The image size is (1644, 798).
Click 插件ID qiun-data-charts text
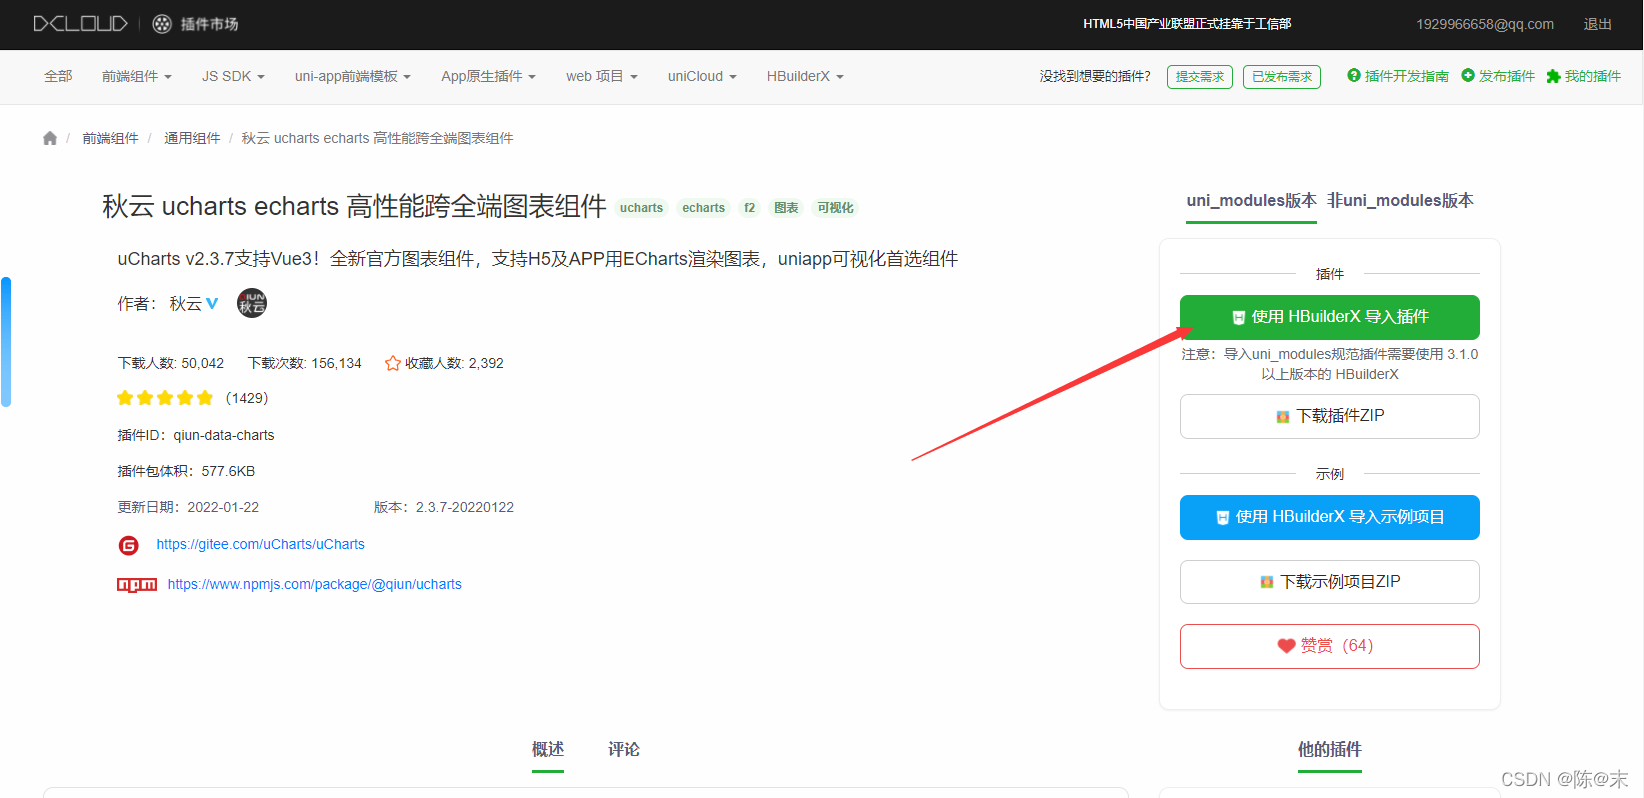tap(196, 435)
